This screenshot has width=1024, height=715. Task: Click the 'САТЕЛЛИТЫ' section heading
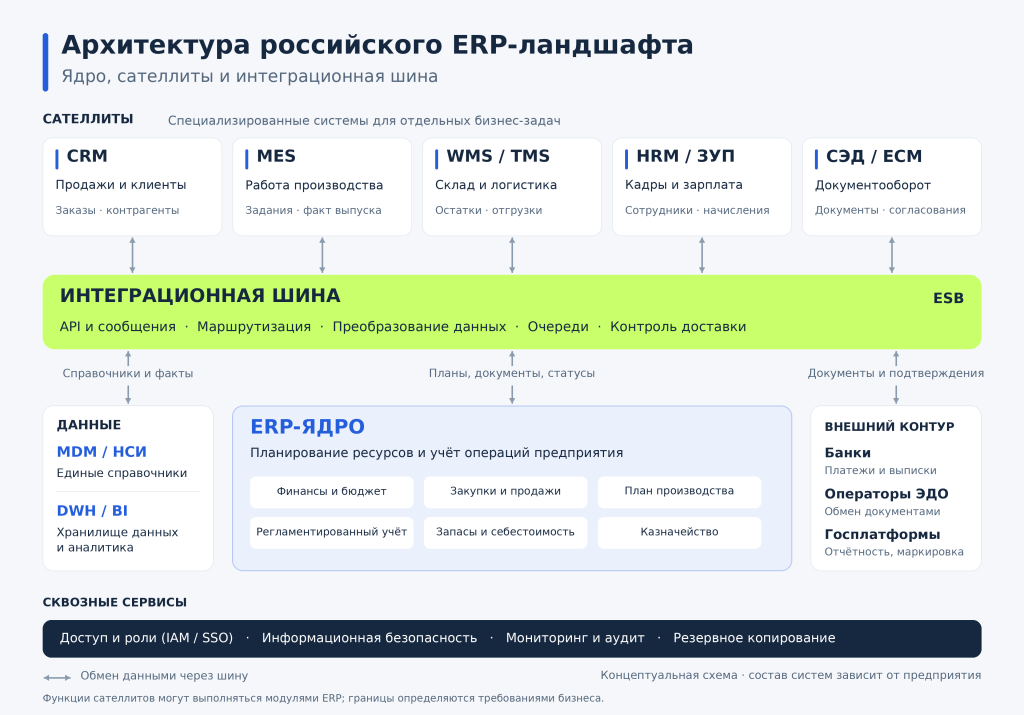(88, 119)
